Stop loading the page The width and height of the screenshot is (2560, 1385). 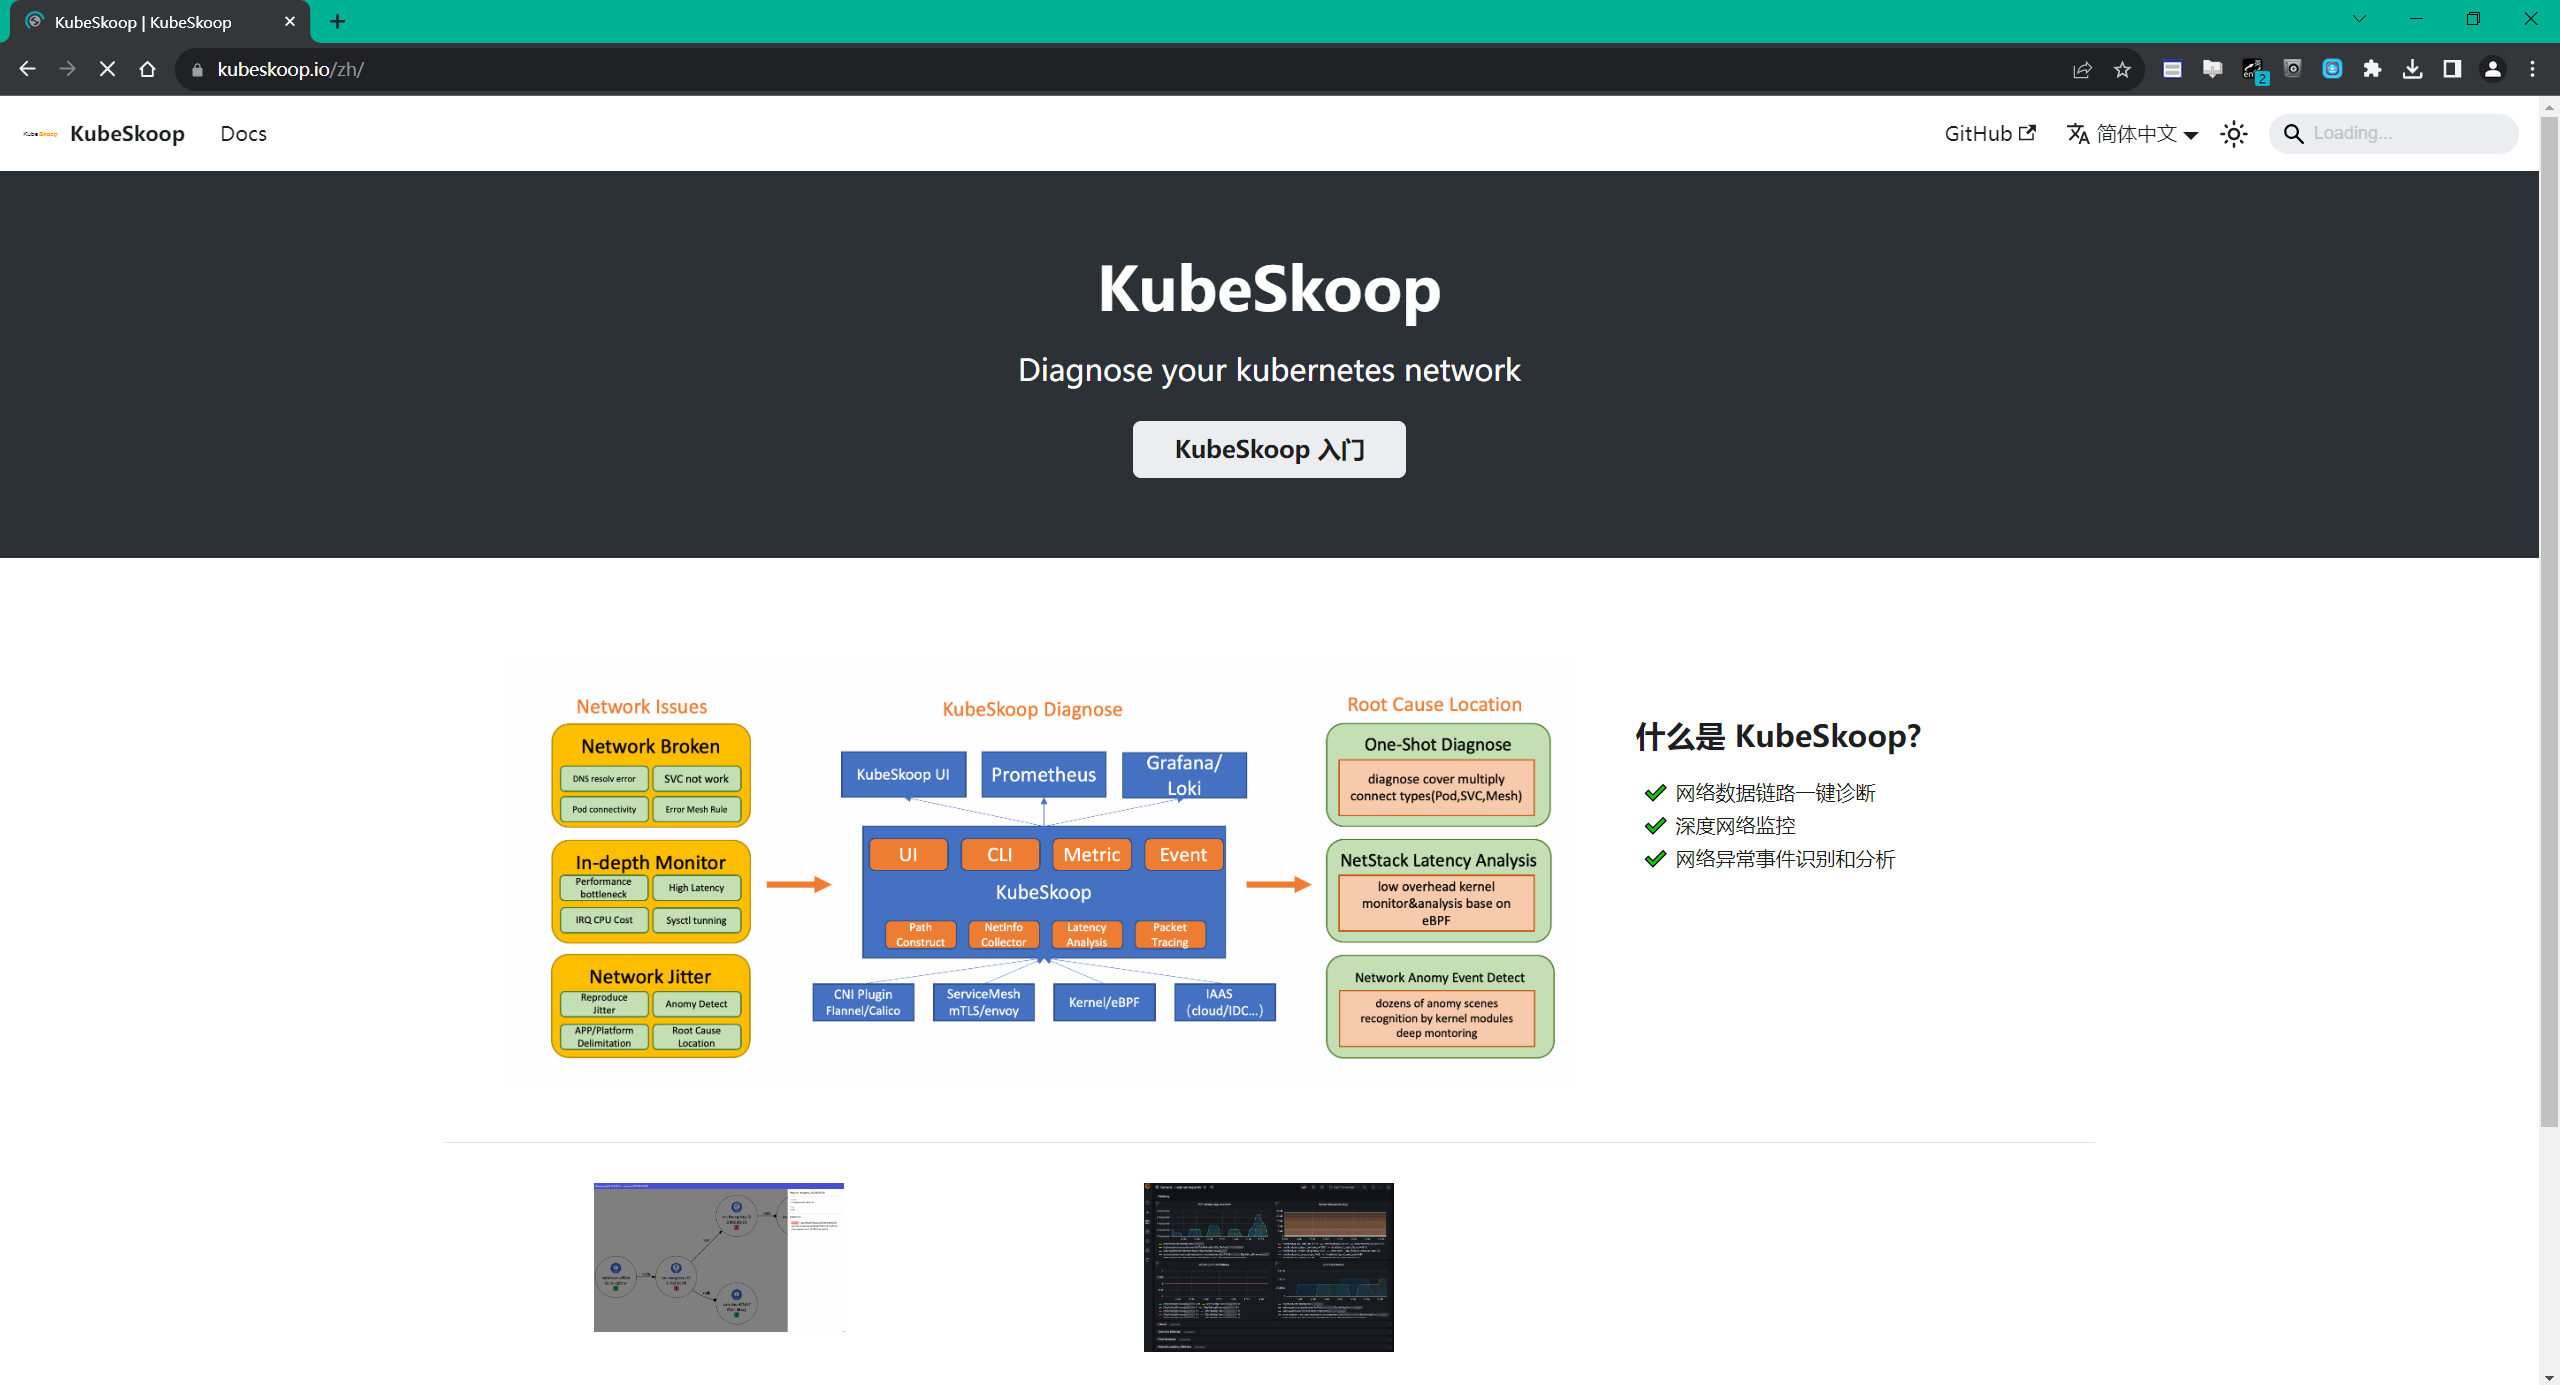(x=107, y=69)
